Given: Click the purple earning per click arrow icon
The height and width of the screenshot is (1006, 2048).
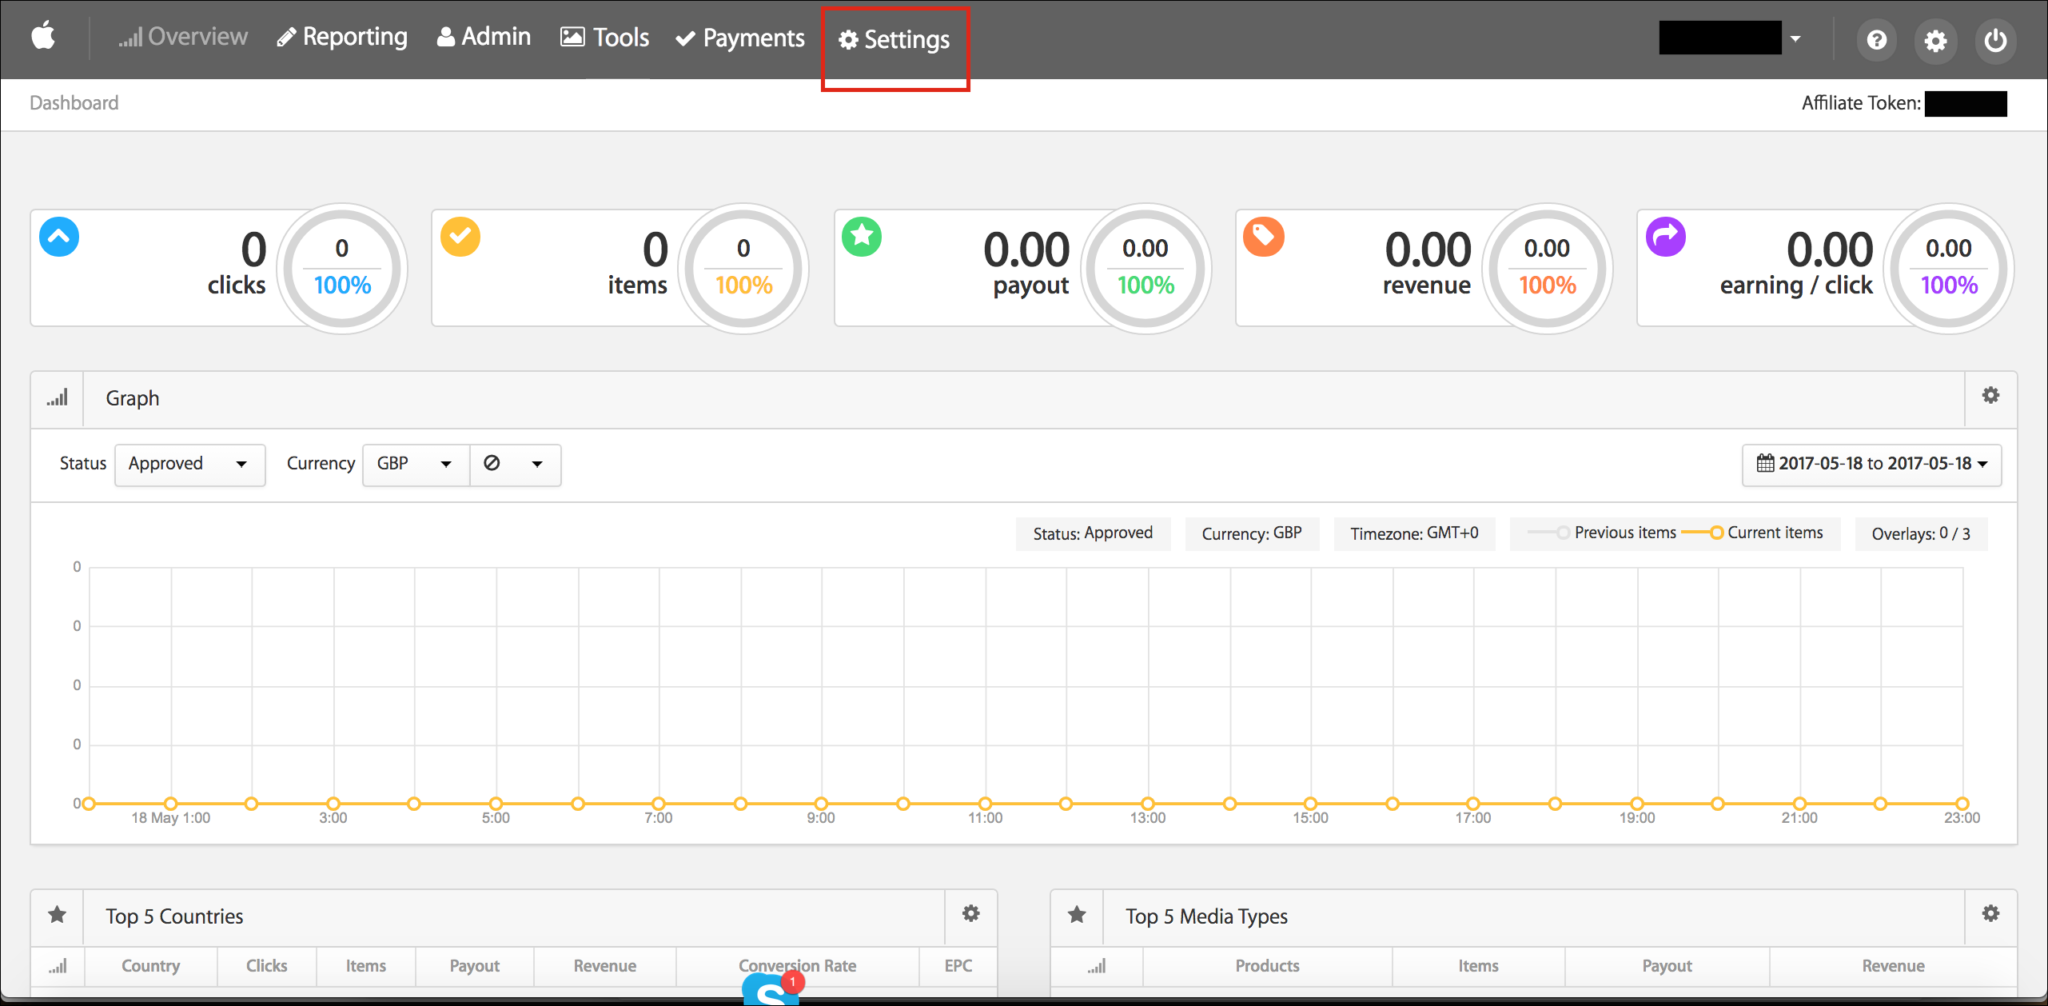Looking at the screenshot, I should pos(1666,237).
